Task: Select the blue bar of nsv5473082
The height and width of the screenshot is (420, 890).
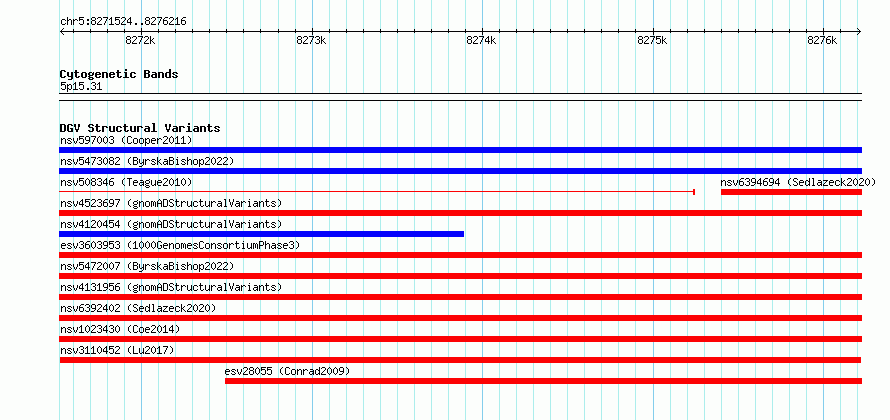Action: 460,171
